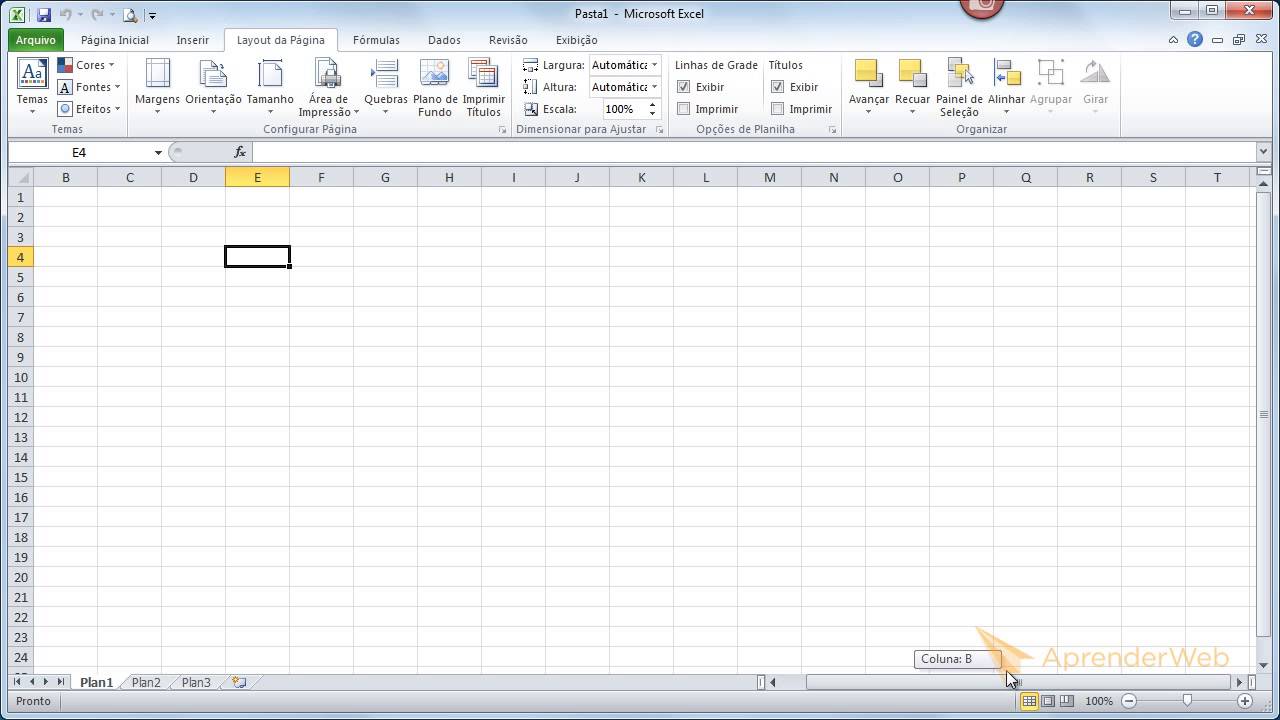Image resolution: width=1280 pixels, height=720 pixels.
Task: Open the Alinhar align menu
Action: coord(1006,85)
